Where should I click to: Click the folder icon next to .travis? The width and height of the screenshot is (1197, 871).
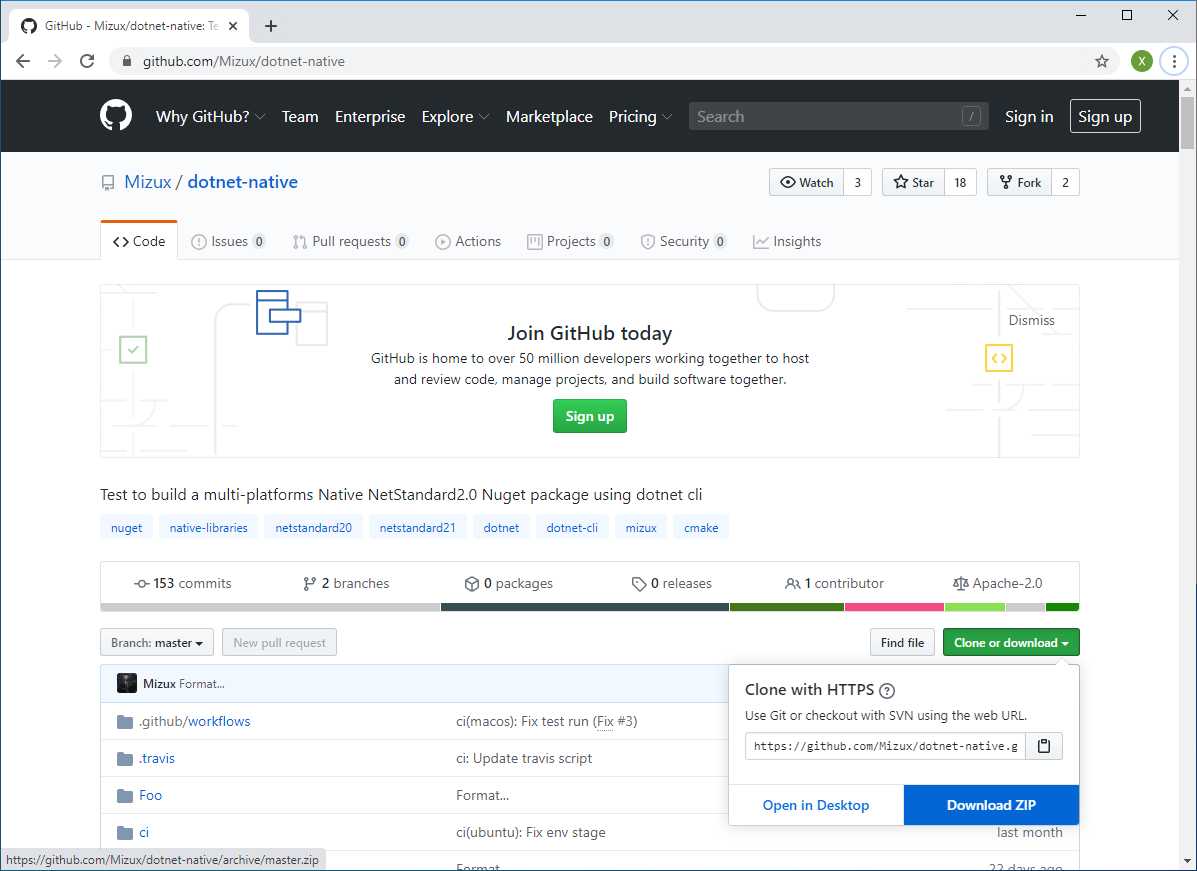point(124,759)
